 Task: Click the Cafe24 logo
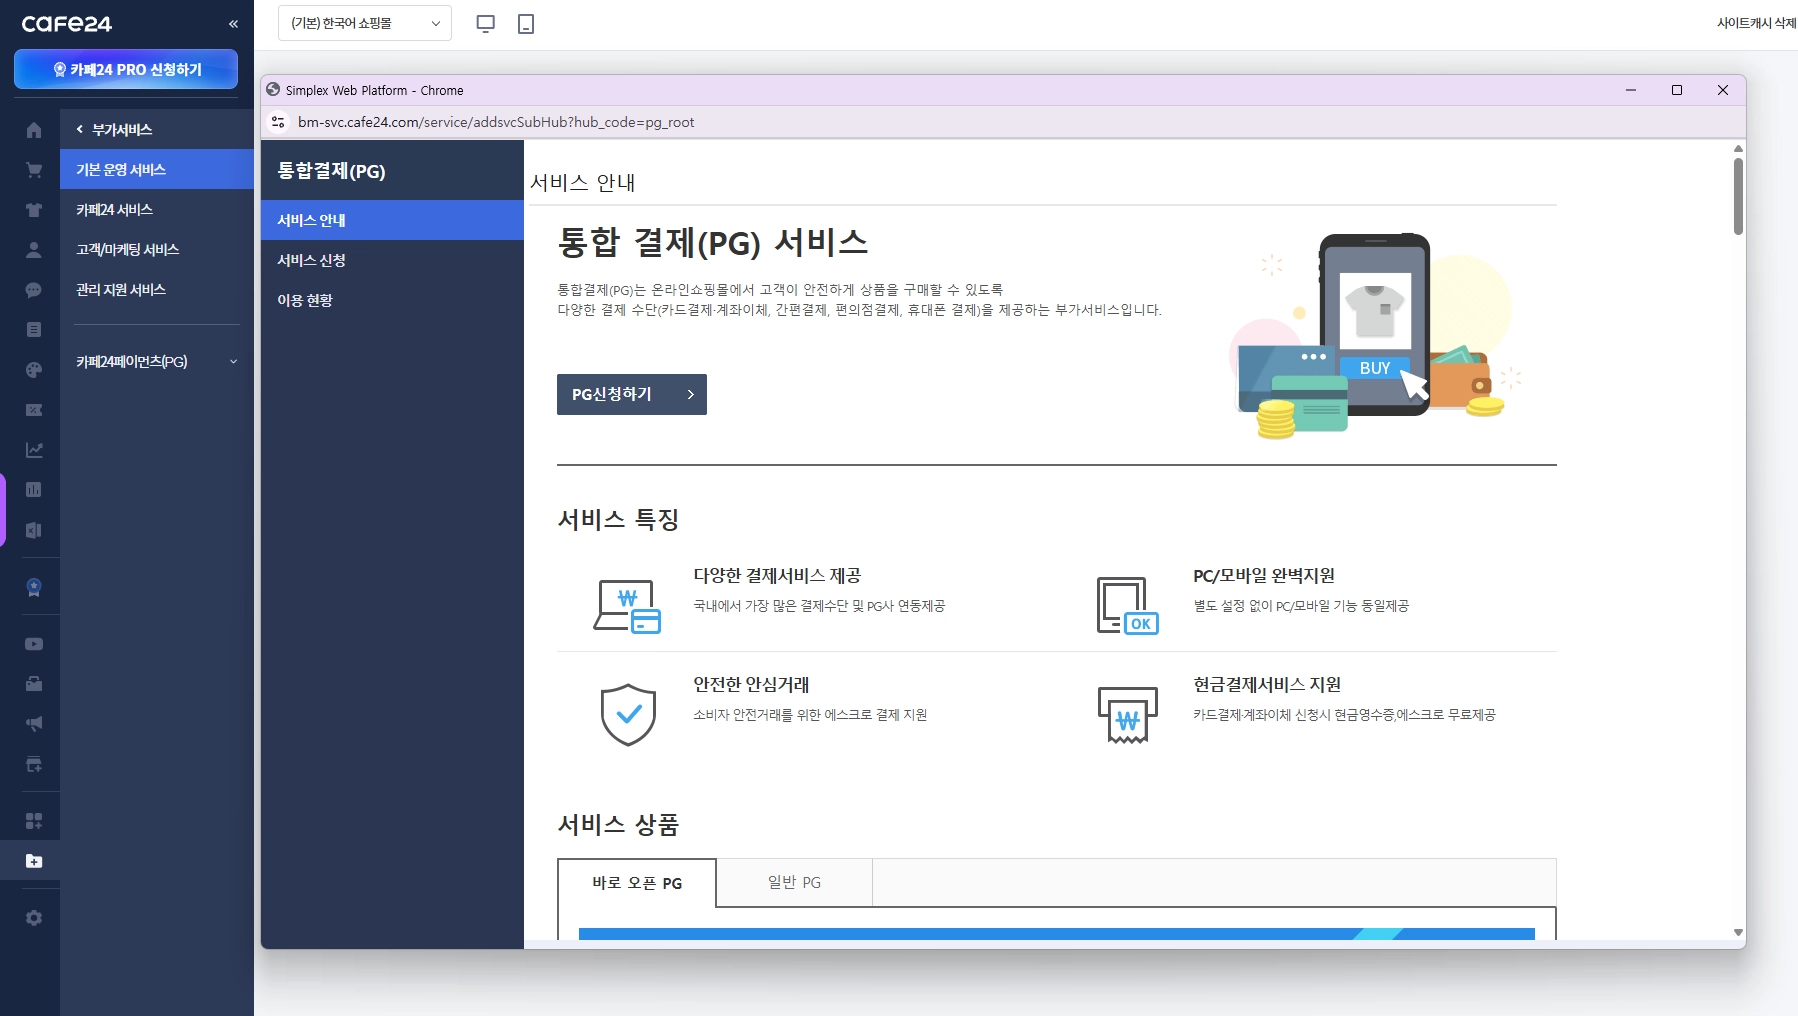click(67, 24)
